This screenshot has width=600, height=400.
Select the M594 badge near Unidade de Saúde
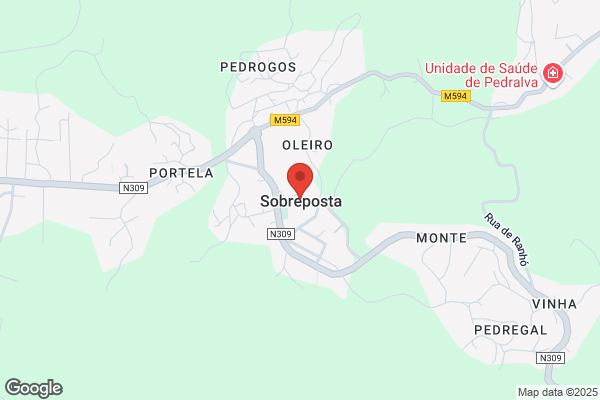(x=456, y=96)
